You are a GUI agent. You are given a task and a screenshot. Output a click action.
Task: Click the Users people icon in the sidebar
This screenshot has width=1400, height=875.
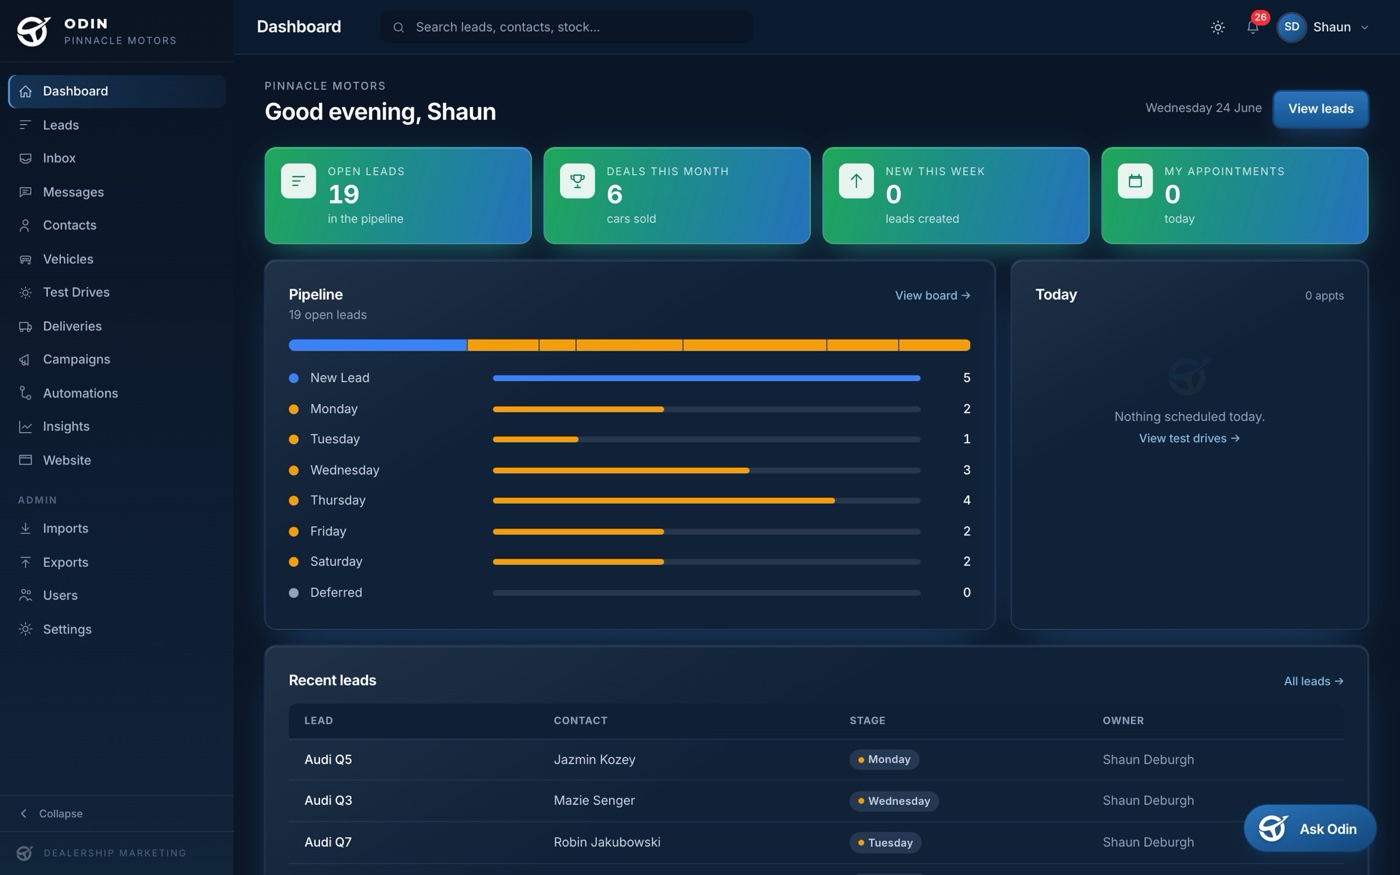coord(25,595)
